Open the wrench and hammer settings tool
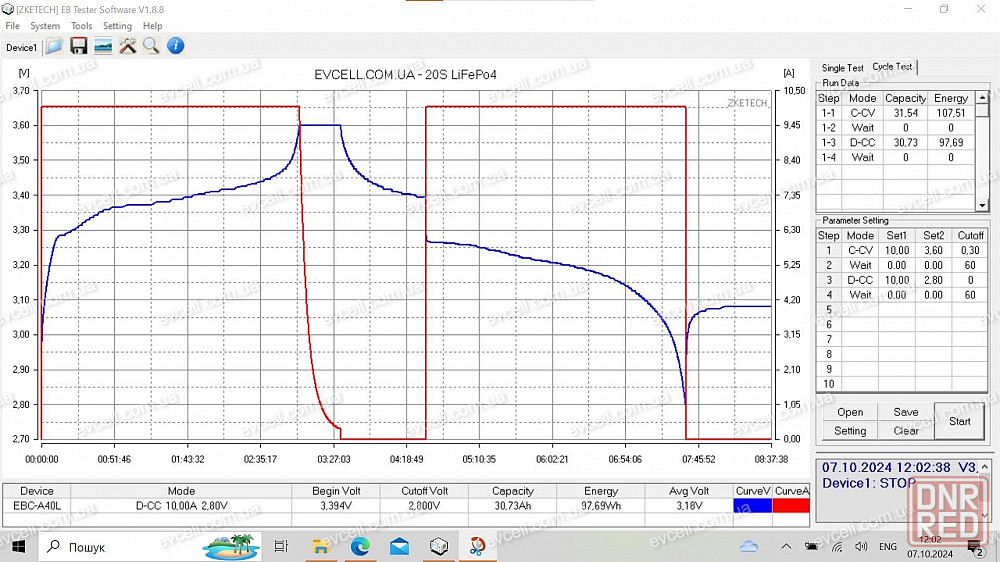1000x562 pixels. pos(128,46)
